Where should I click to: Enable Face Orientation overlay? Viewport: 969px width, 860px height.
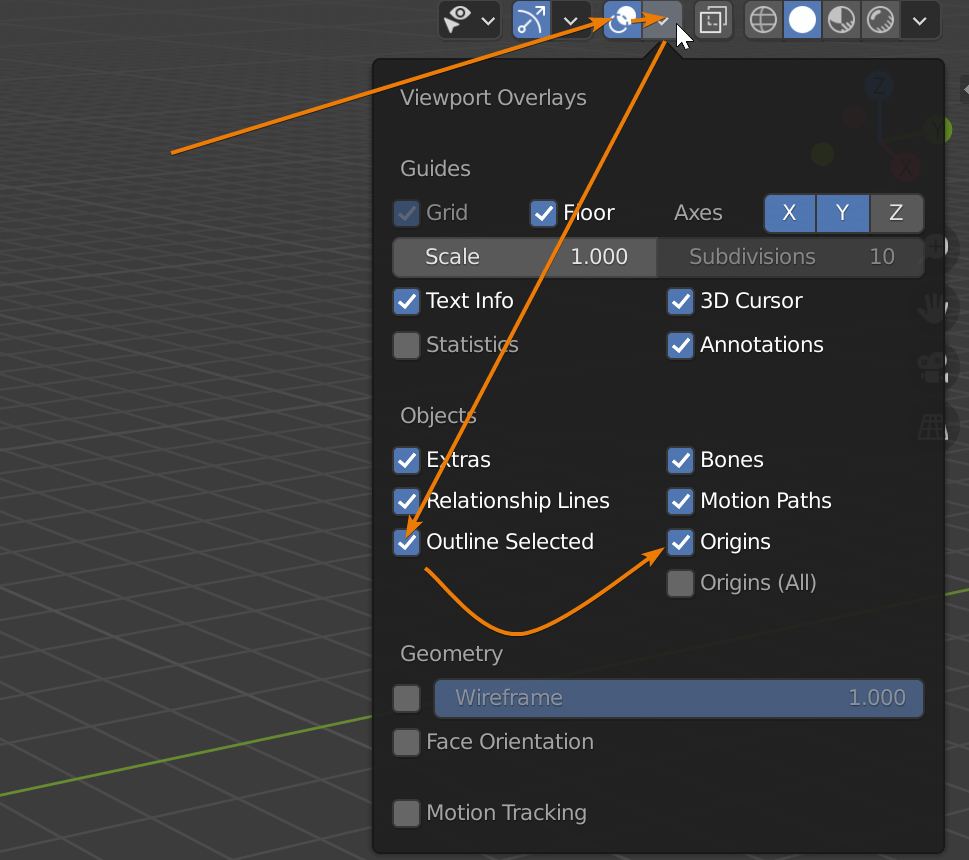tap(406, 742)
